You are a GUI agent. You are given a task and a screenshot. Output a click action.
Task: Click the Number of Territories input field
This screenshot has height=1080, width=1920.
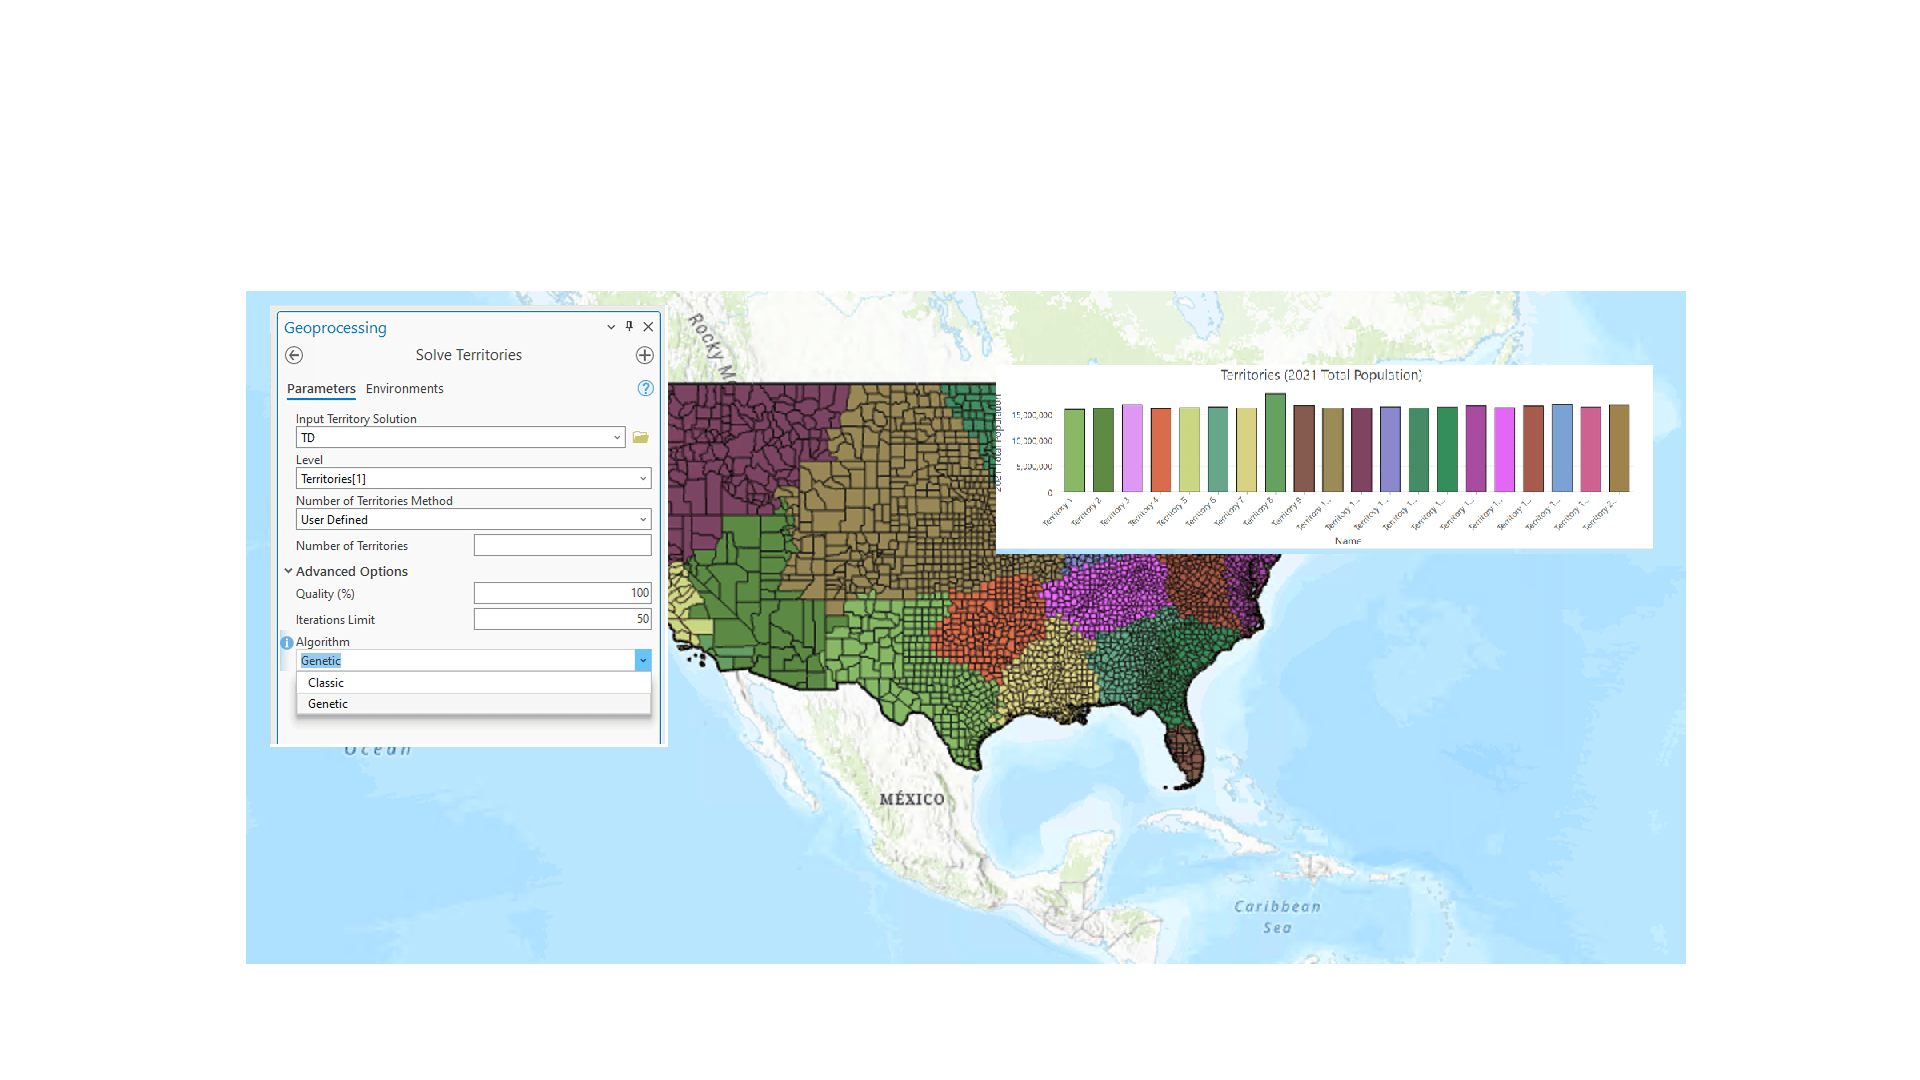[x=562, y=544]
